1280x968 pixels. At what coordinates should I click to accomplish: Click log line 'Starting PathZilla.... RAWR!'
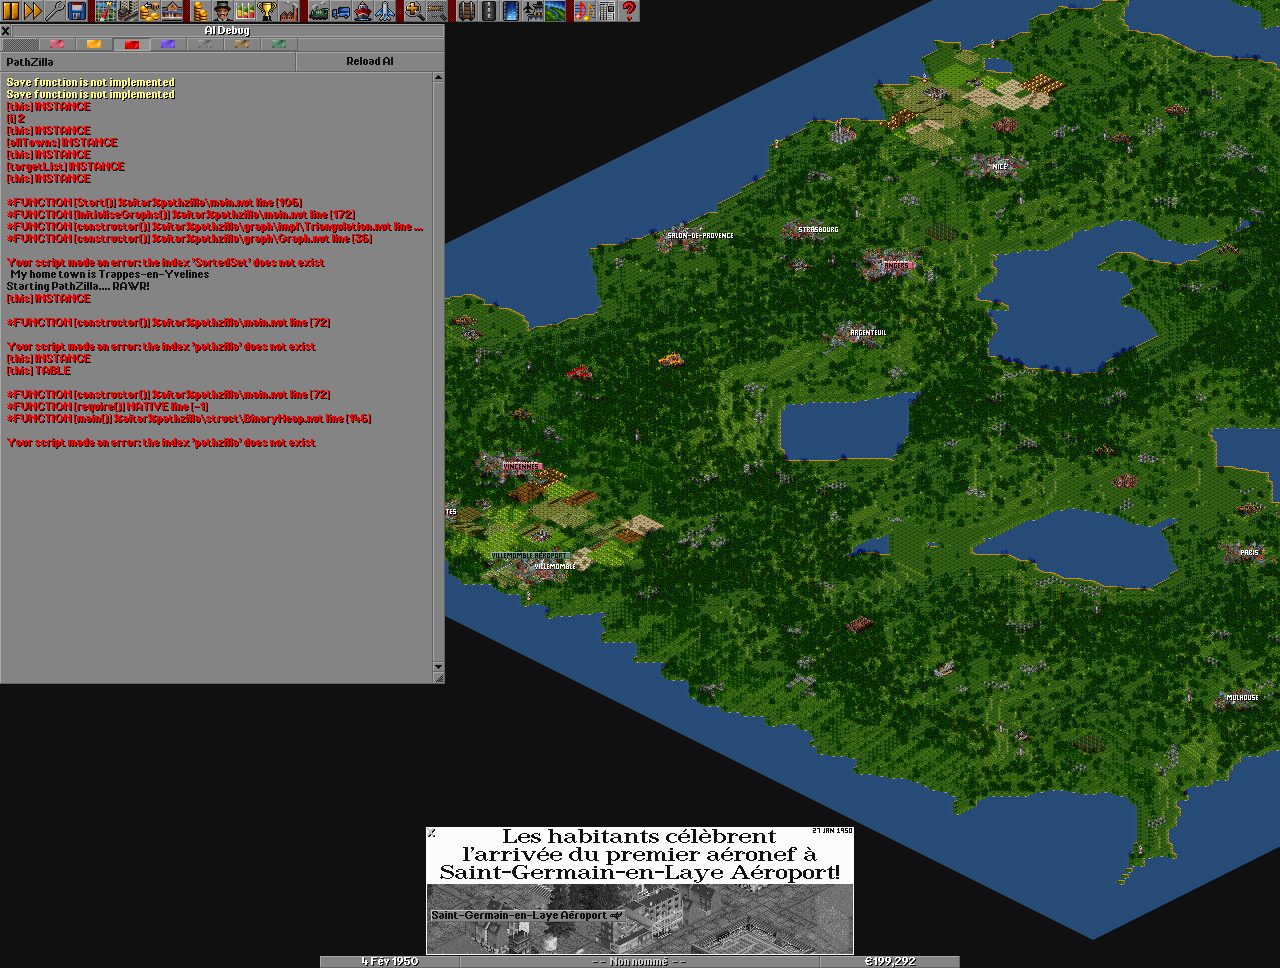(x=78, y=286)
